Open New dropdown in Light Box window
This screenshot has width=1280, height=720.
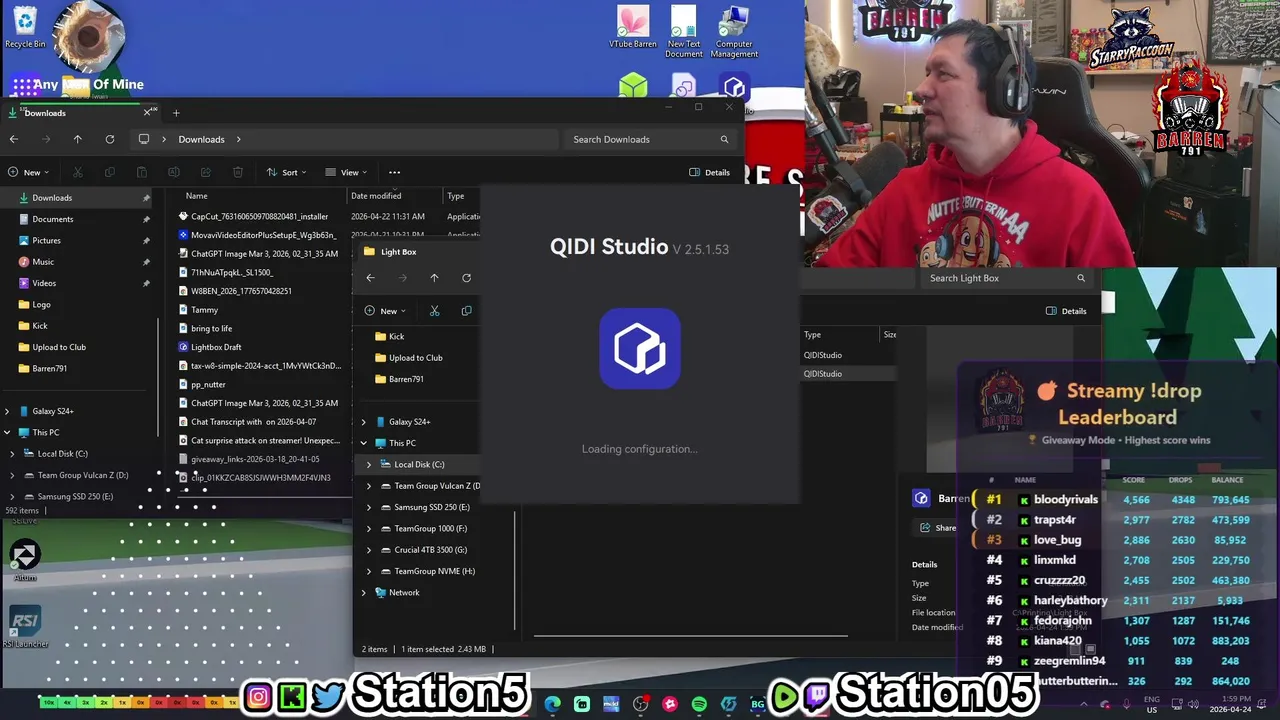[385, 311]
